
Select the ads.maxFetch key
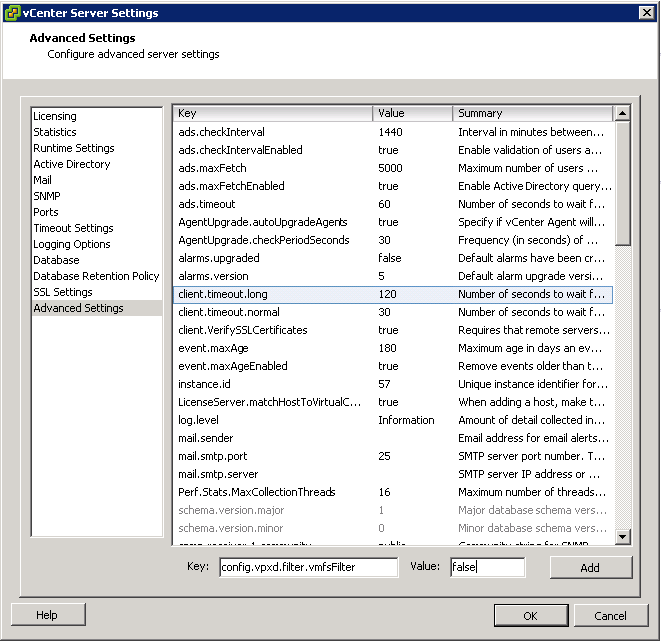coord(212,169)
